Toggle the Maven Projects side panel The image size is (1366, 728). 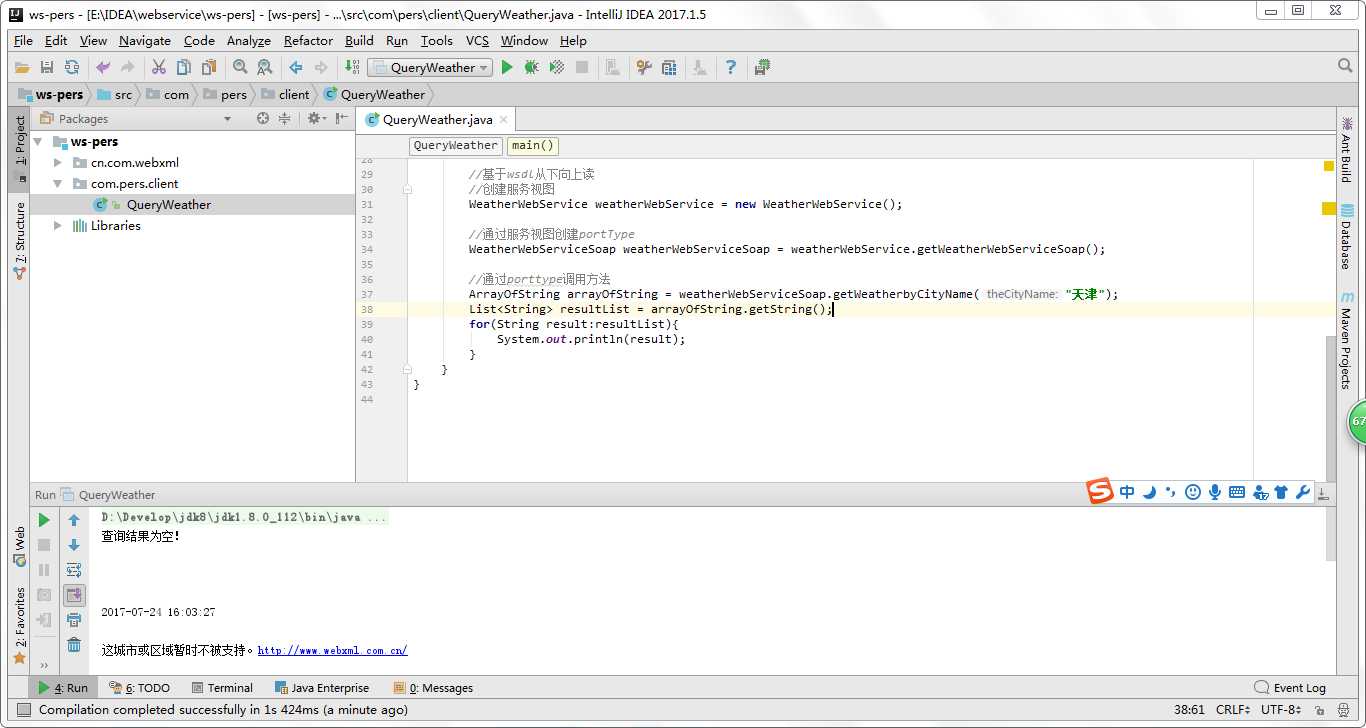point(1346,340)
